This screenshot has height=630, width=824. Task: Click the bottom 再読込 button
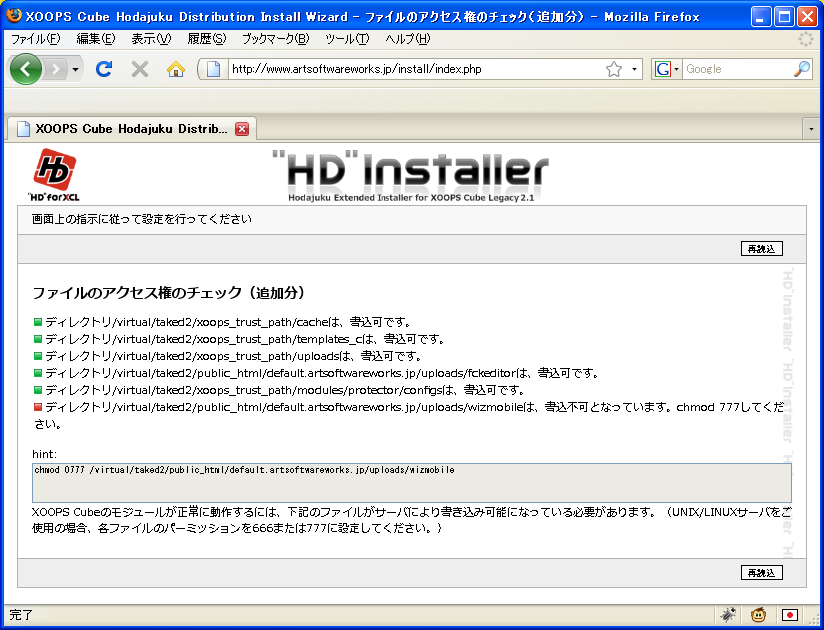761,572
